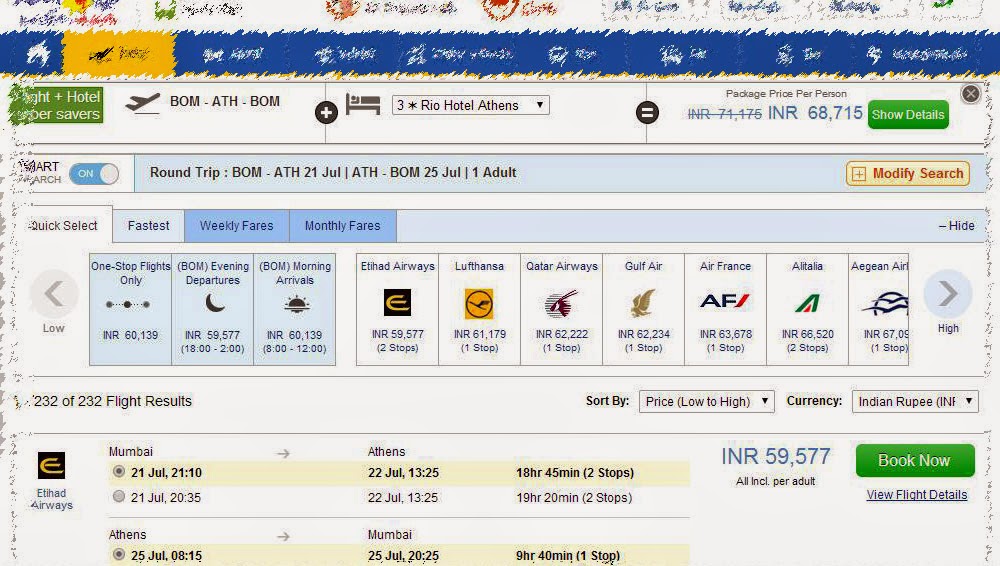
Task: Click the black plus circle icon
Action: (326, 113)
